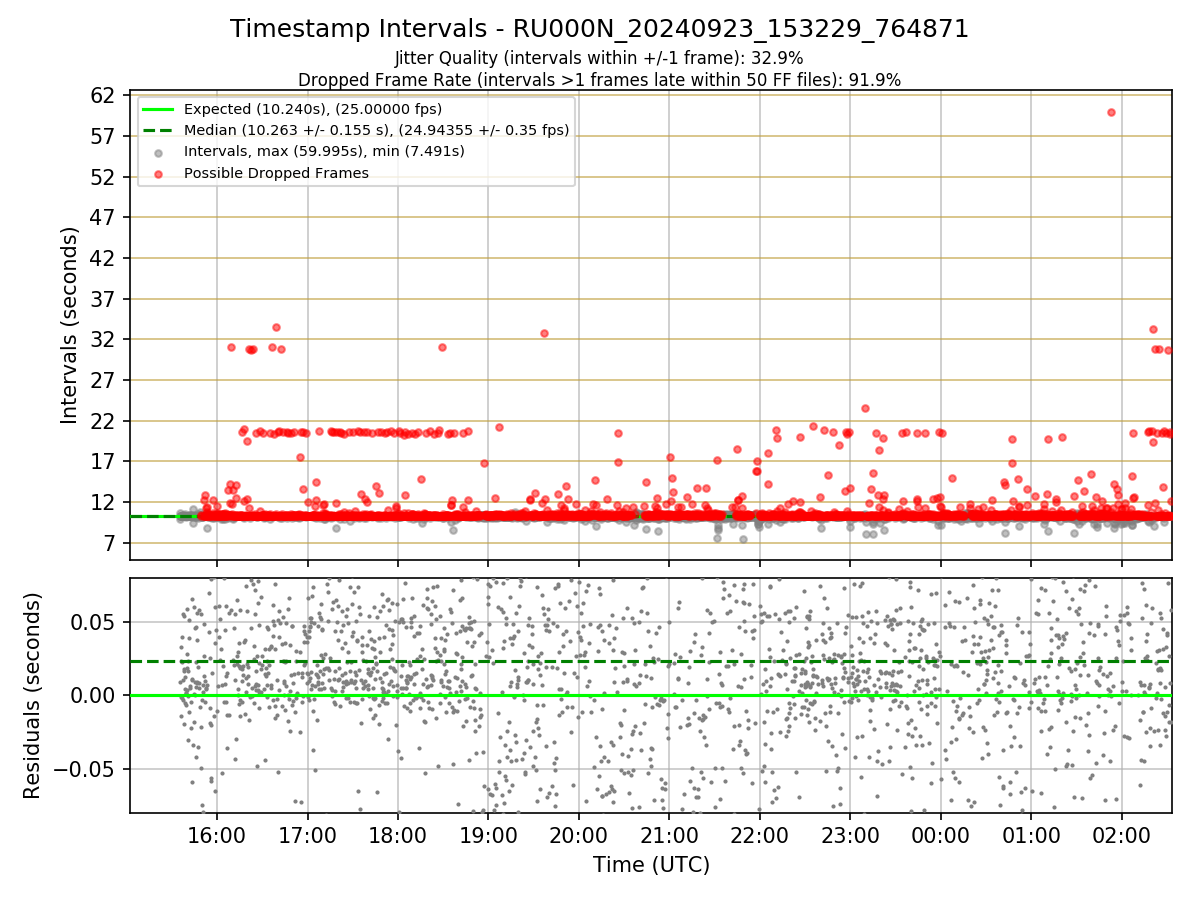The width and height of the screenshot is (1200, 900).
Task: Click the −0.05 tick label on residuals axis
Action: 85,769
